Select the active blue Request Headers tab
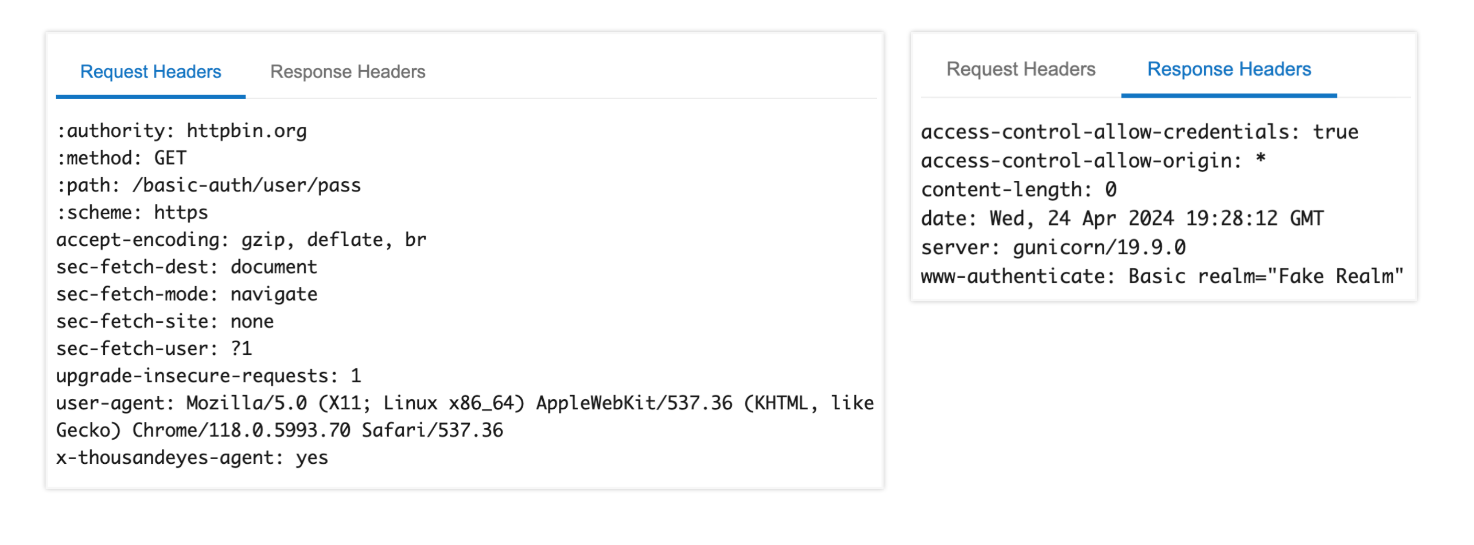Screen dimensions: 1474x545 151,72
